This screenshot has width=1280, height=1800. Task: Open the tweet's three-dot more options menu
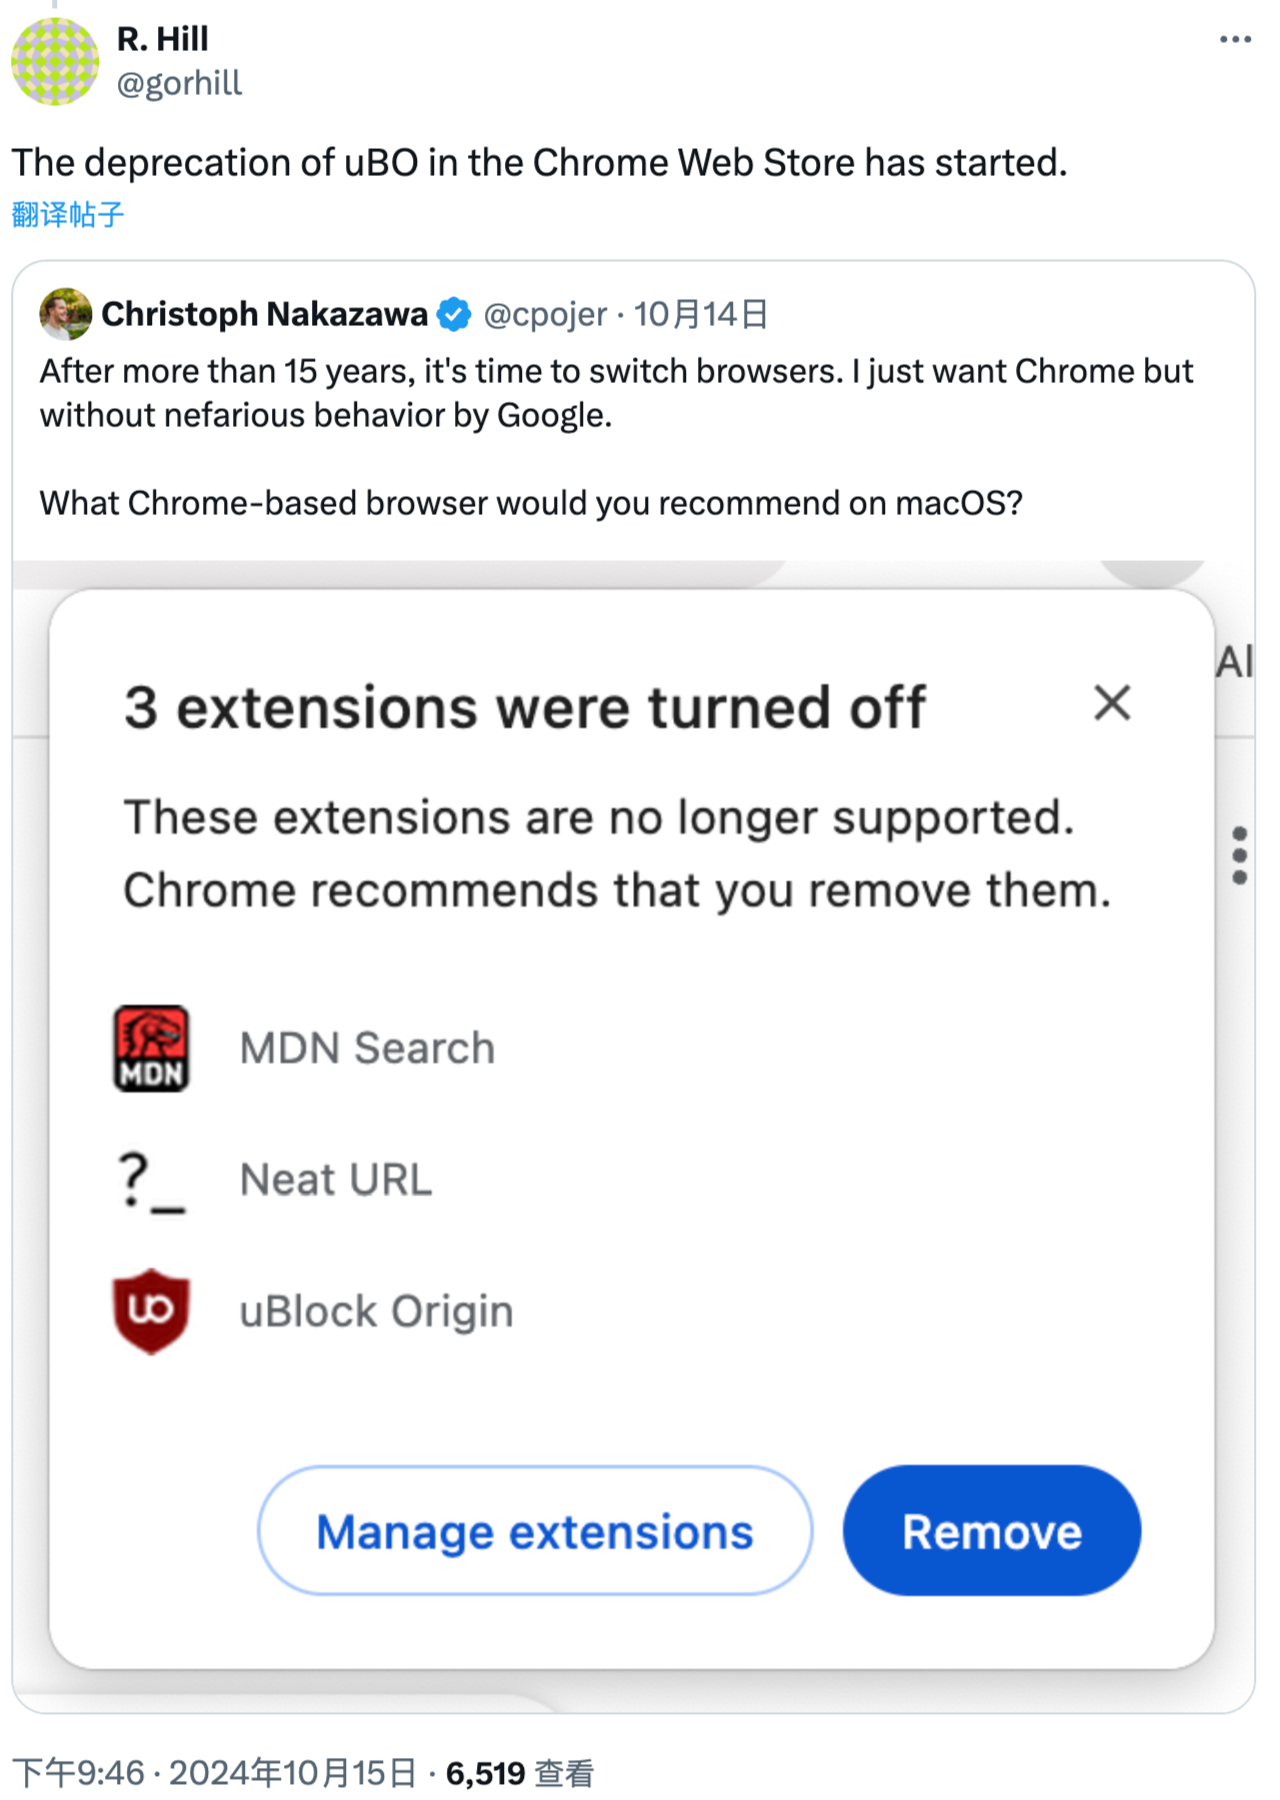click(x=1235, y=40)
